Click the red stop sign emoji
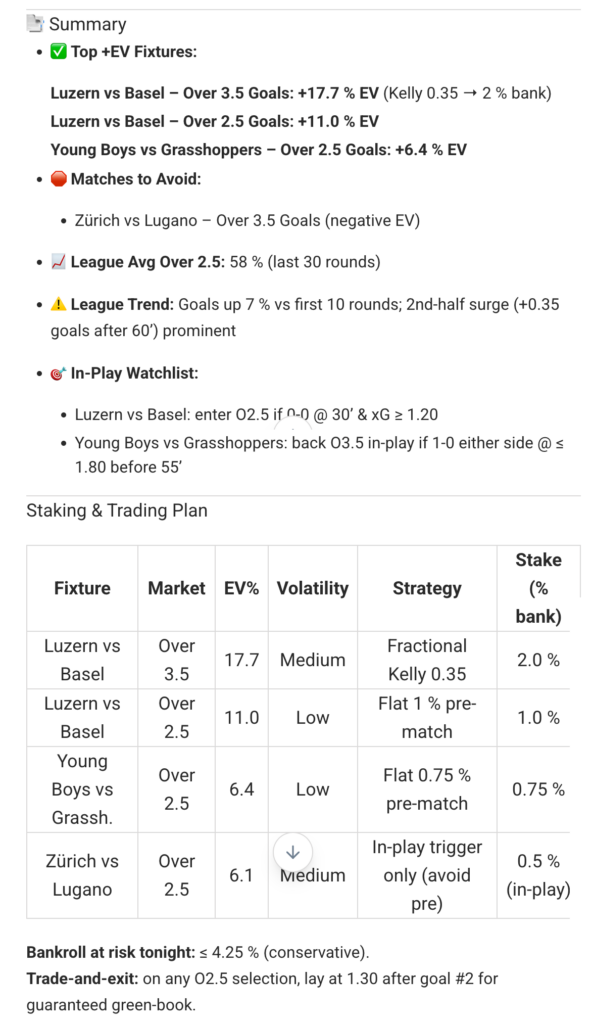Screen dimensions: 593x1024 pyautogui.click(x=59, y=178)
